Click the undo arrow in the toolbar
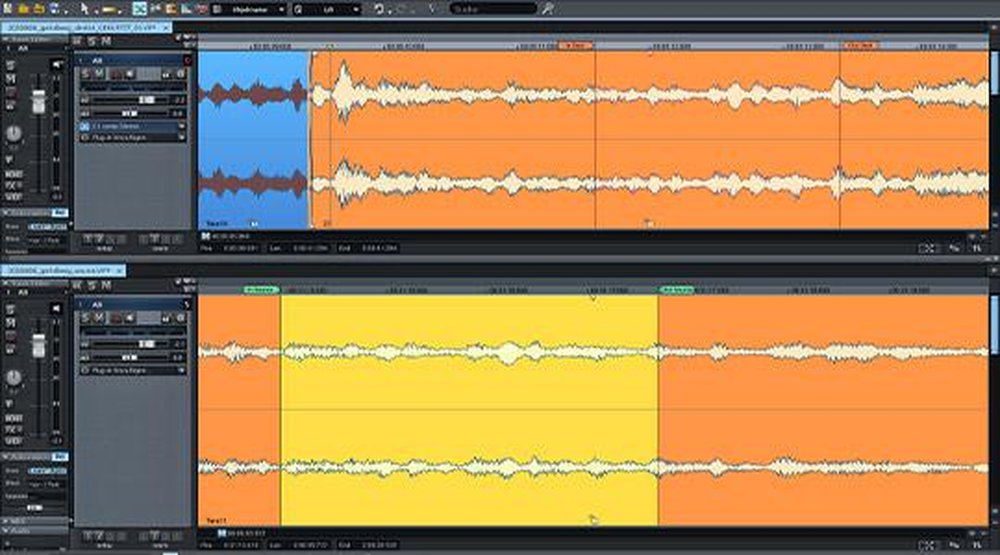This screenshot has height=555, width=1000. coord(379,9)
